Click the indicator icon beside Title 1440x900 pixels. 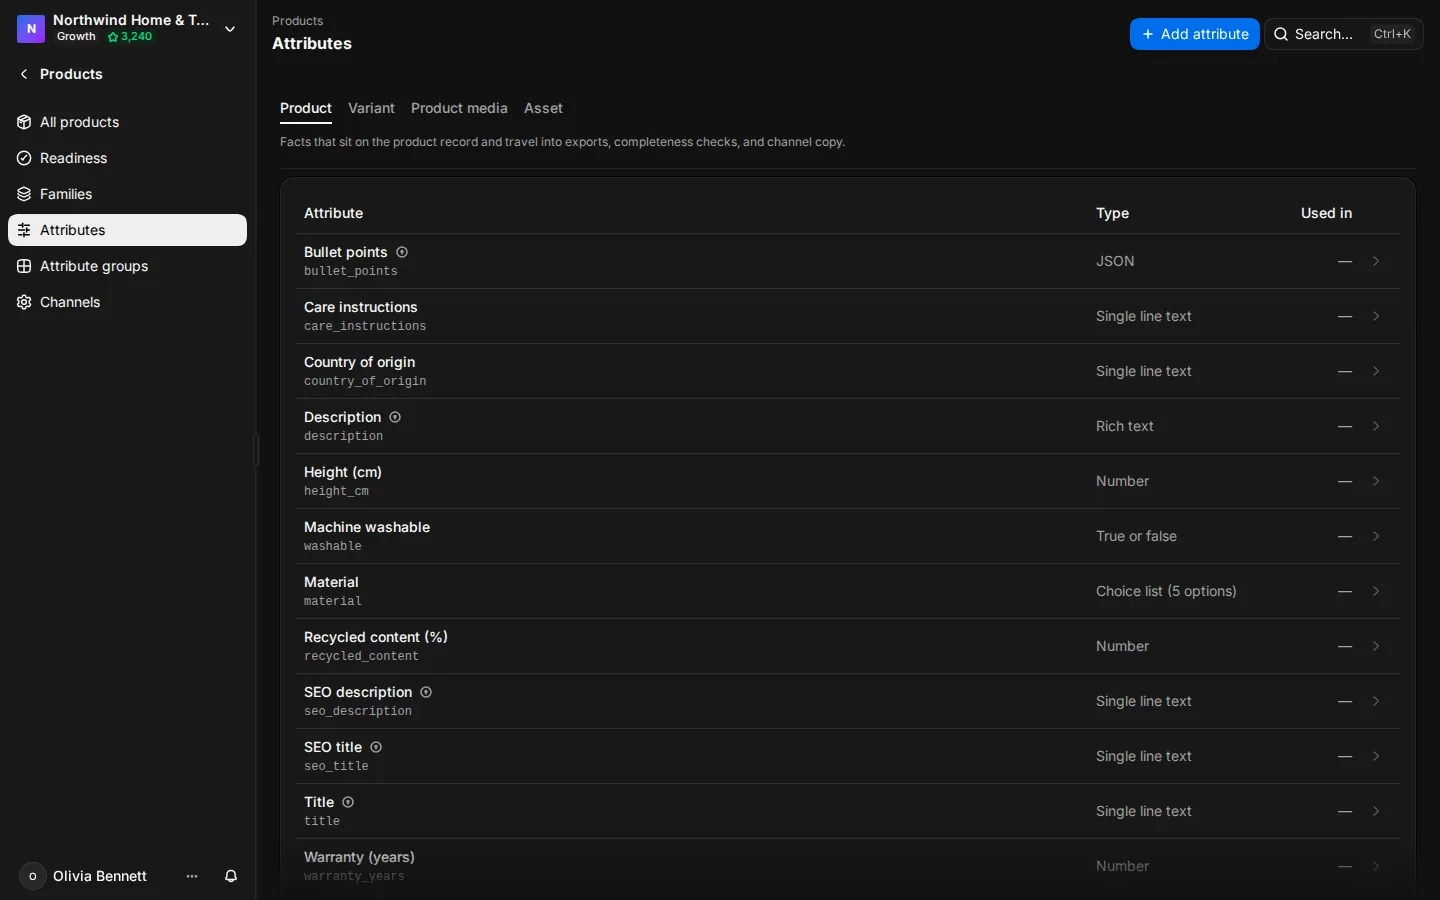(348, 802)
